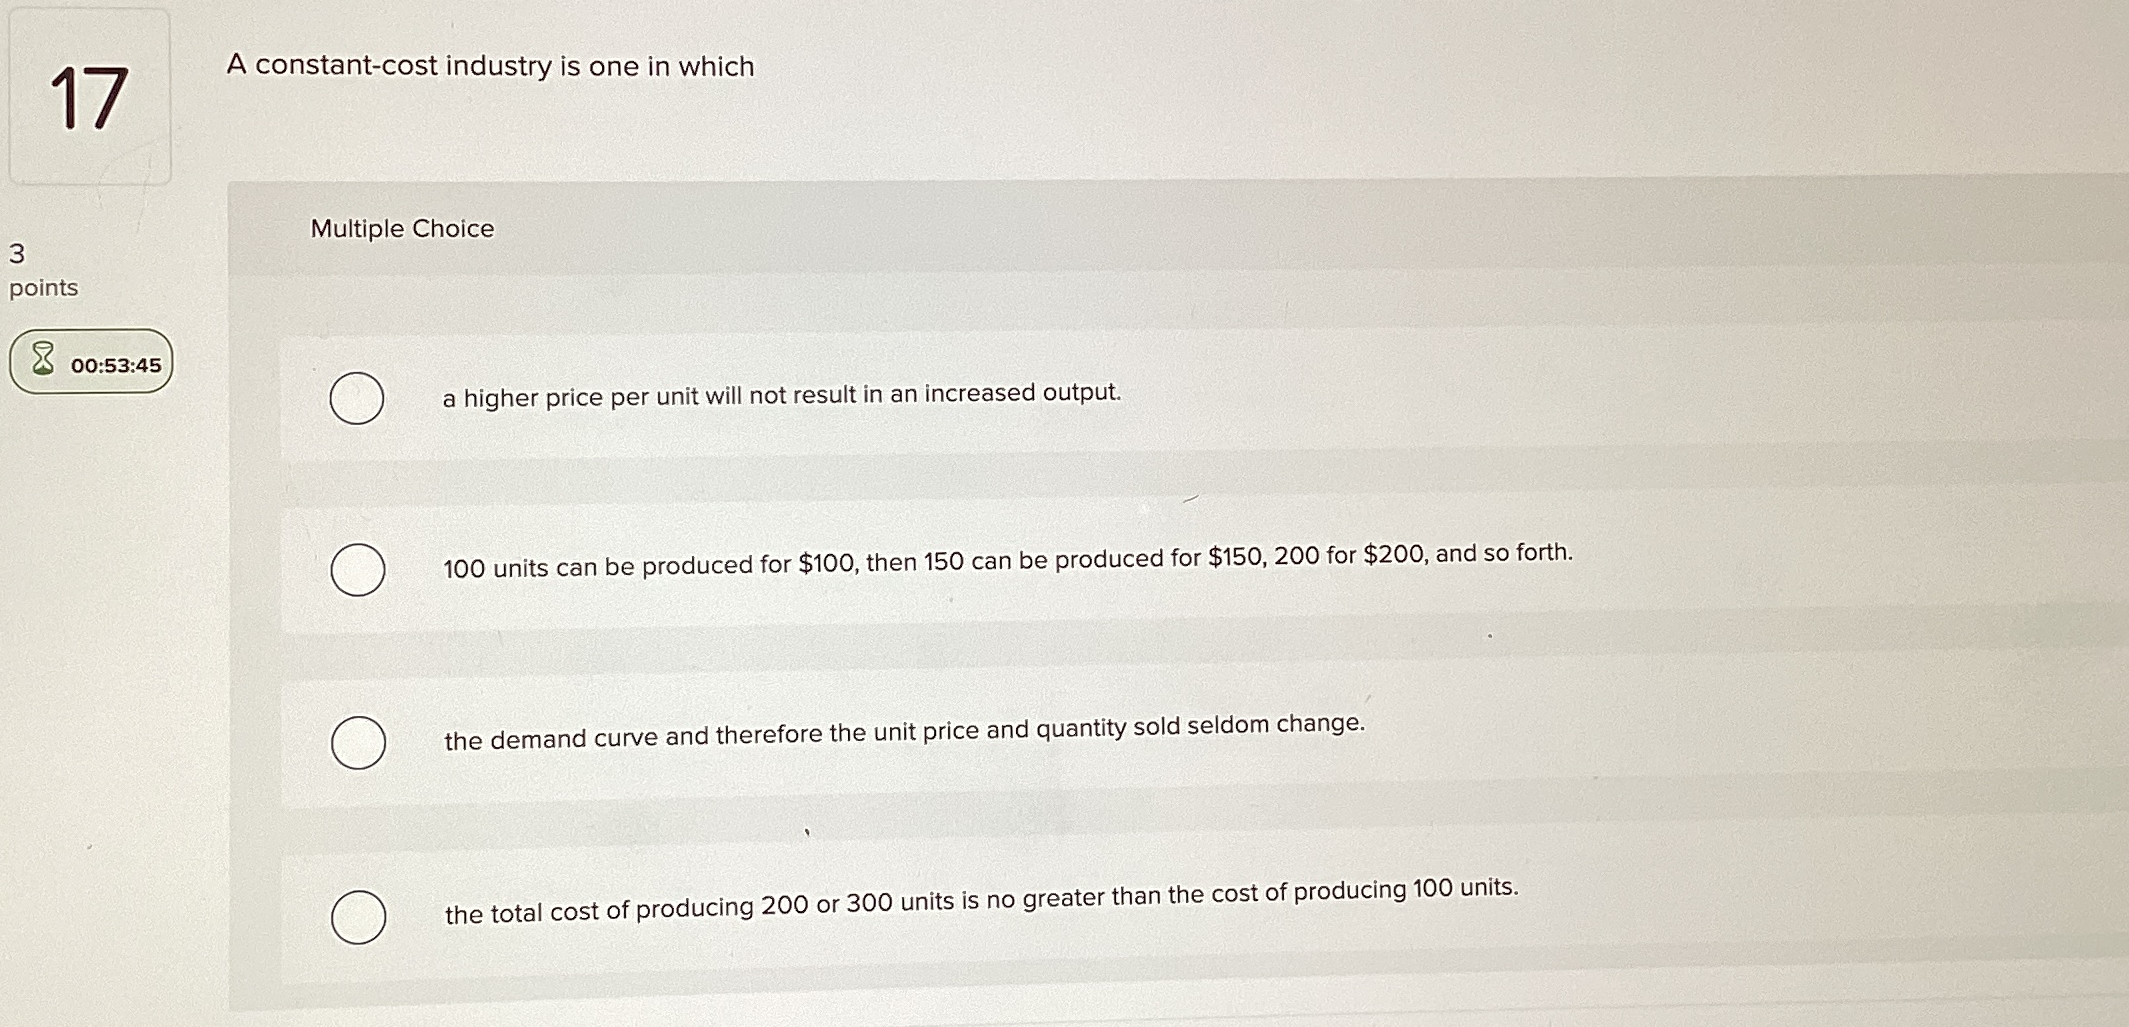Select answer about total cost of producing 200 or 300 units
This screenshot has height=1027, width=2129.
357,915
